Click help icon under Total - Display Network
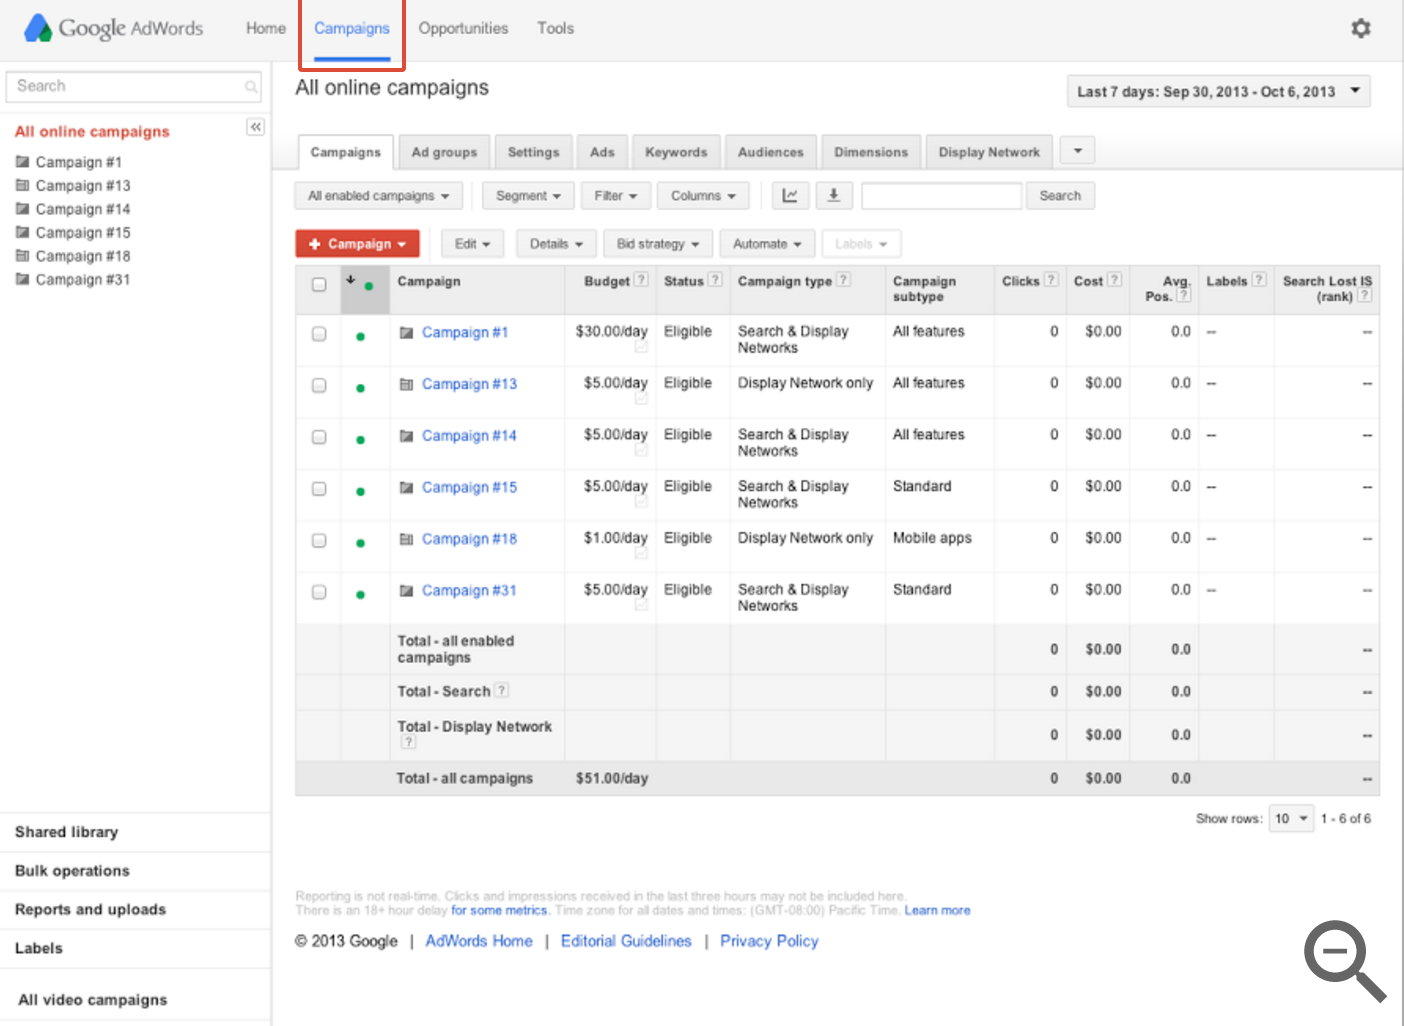This screenshot has width=1404, height=1026. coord(408,742)
